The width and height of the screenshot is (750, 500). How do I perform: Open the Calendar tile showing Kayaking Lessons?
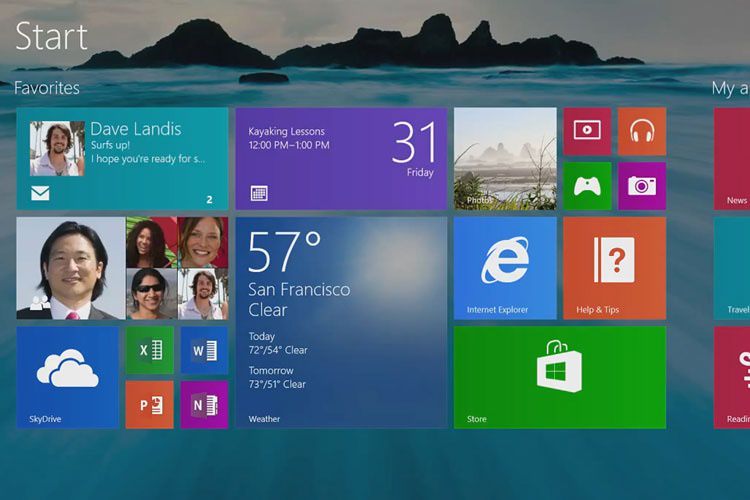(341, 158)
